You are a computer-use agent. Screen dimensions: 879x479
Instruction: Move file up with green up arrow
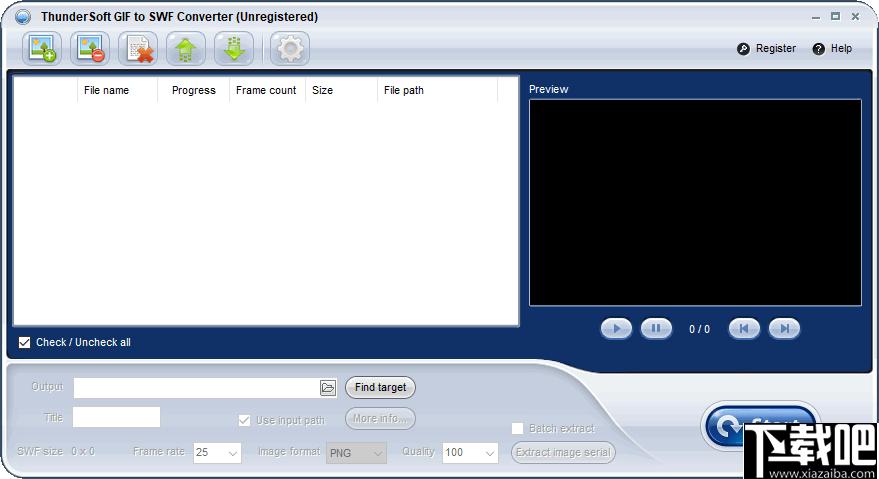click(186, 49)
